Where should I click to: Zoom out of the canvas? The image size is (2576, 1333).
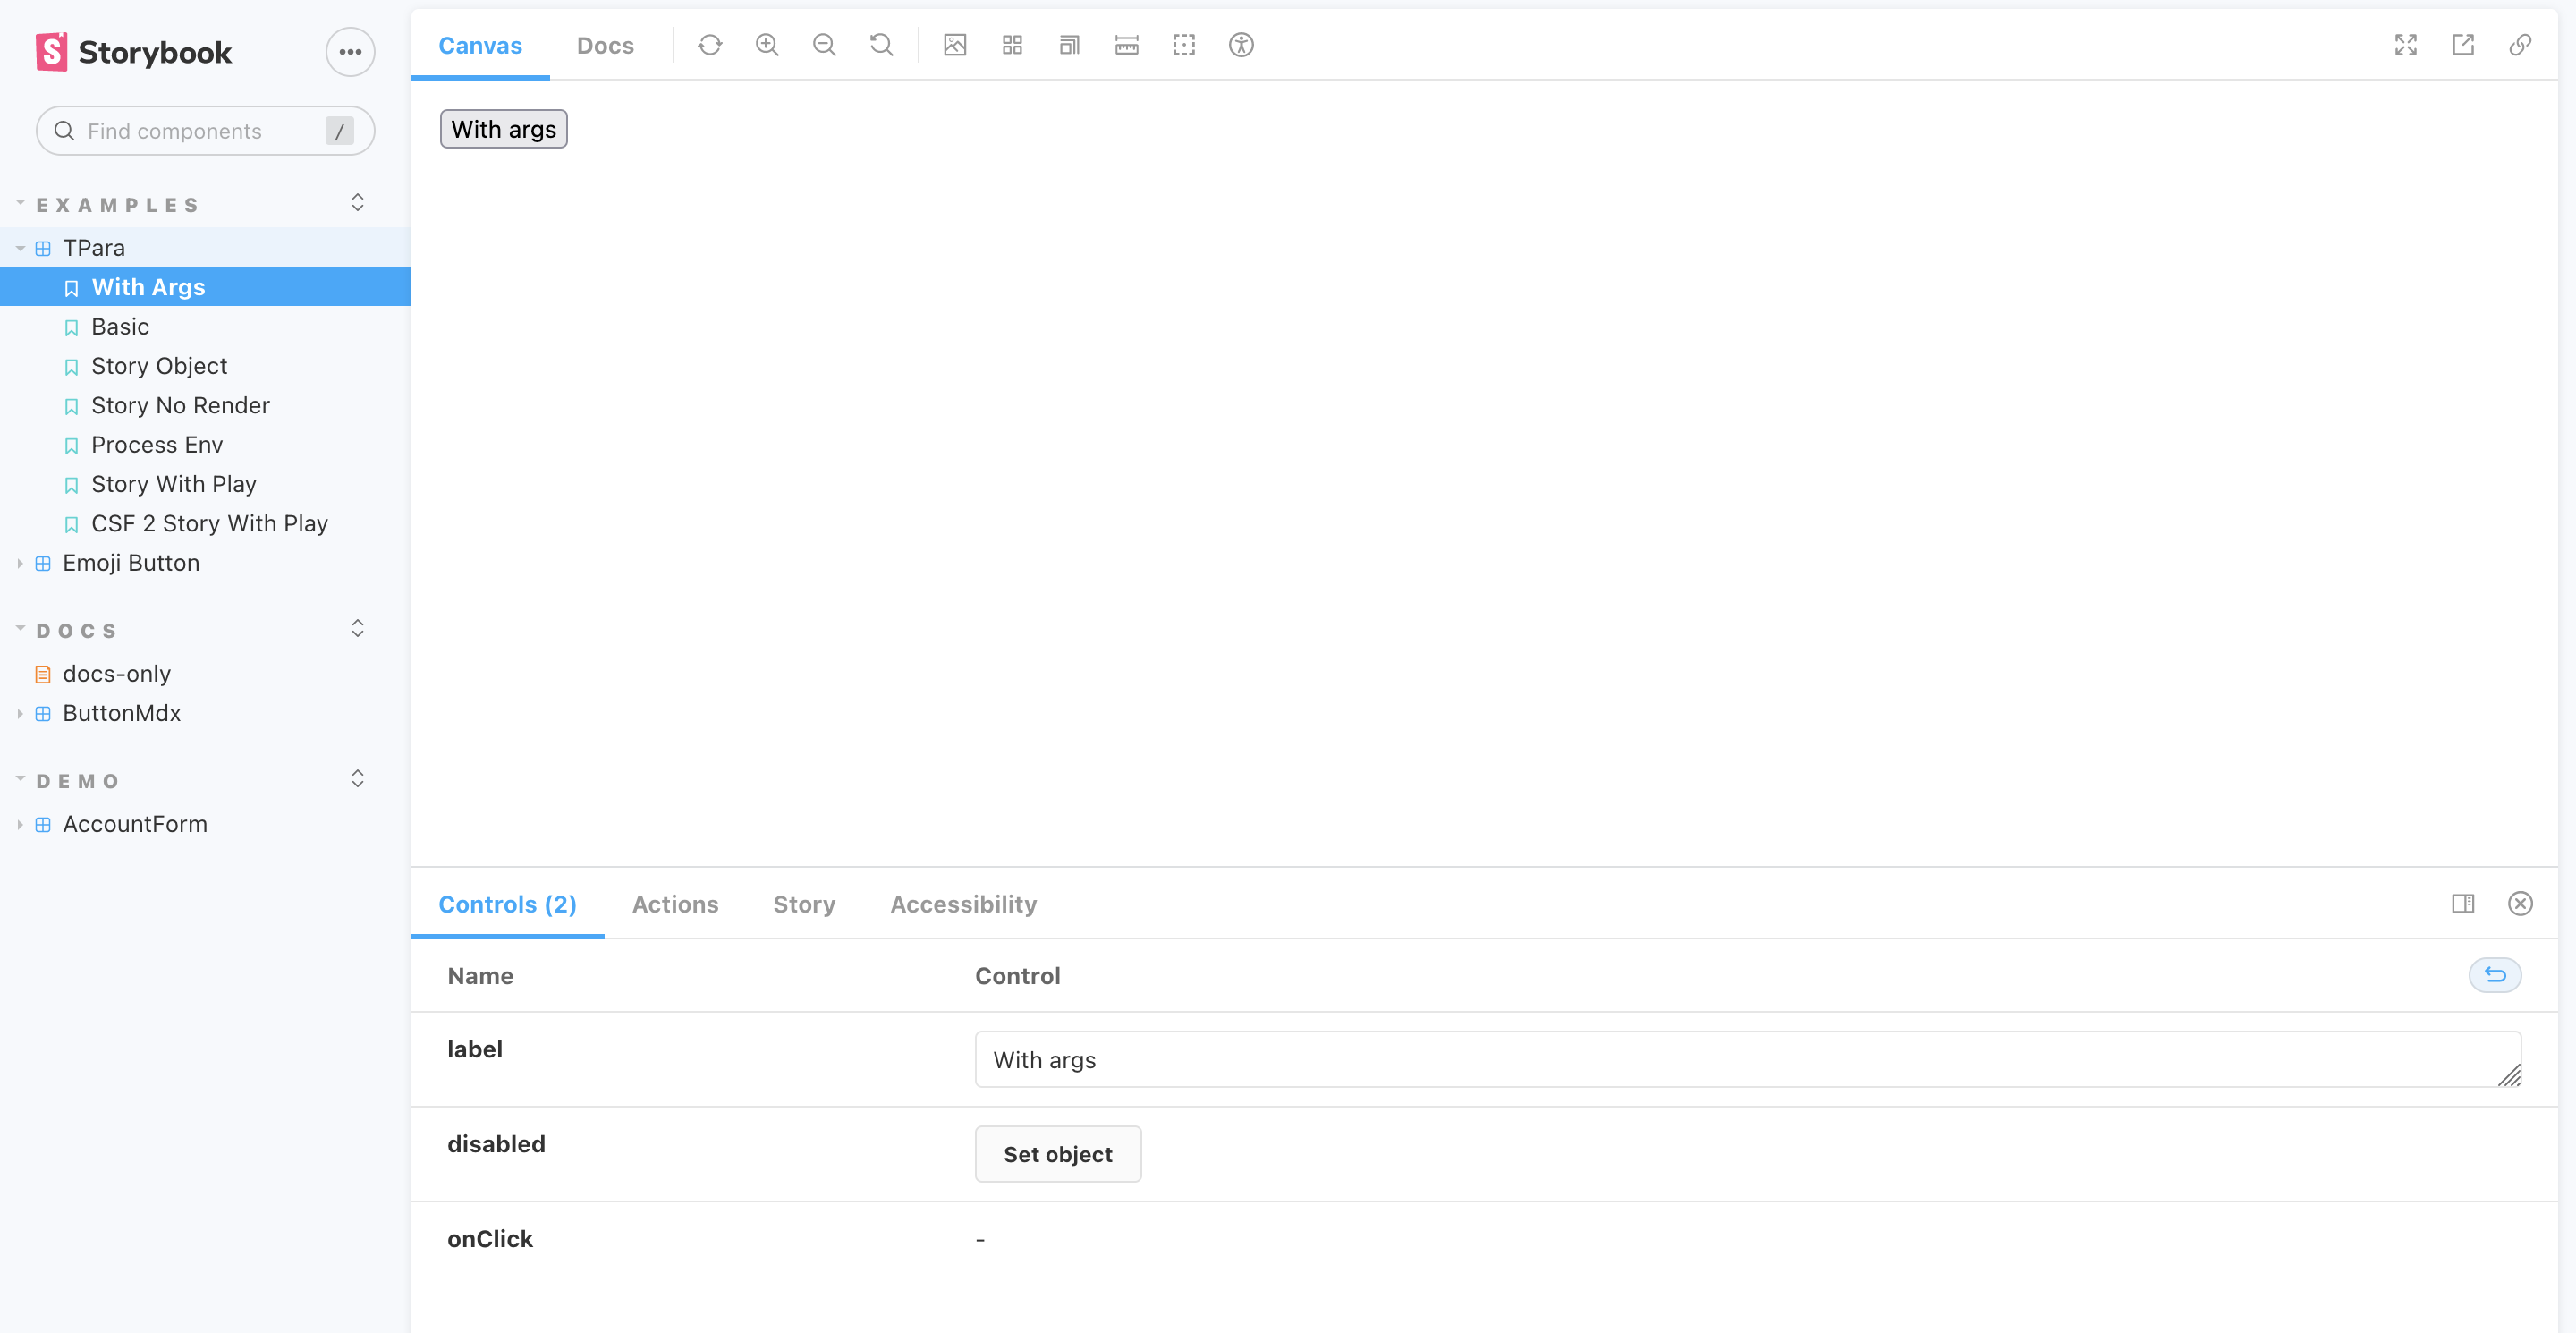[824, 45]
